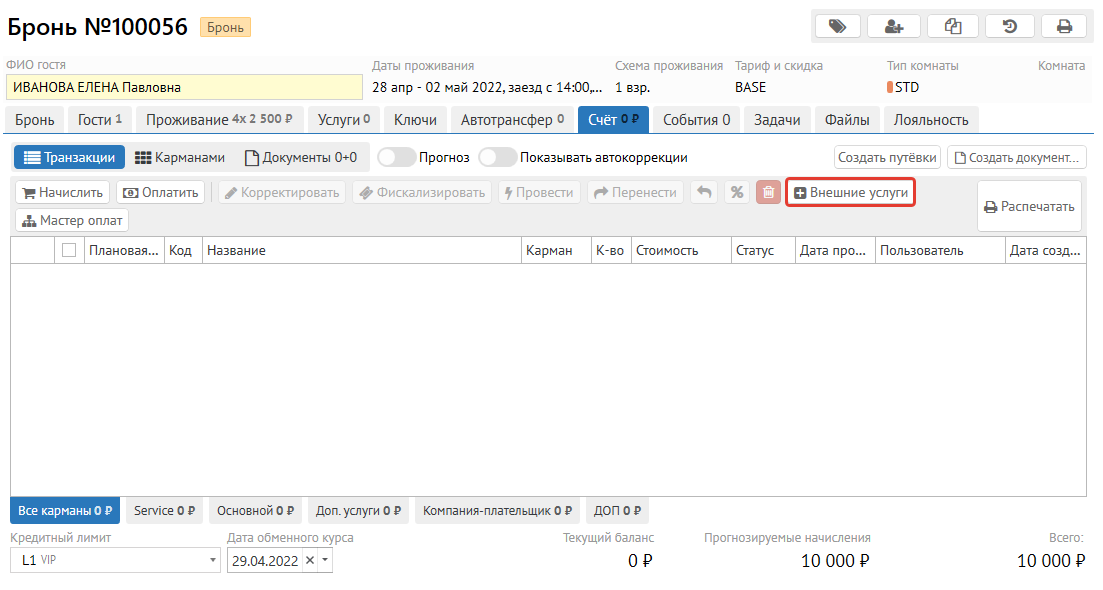Switch to the Проживание tab
Screen dimensions: 1103x590
tap(218, 120)
